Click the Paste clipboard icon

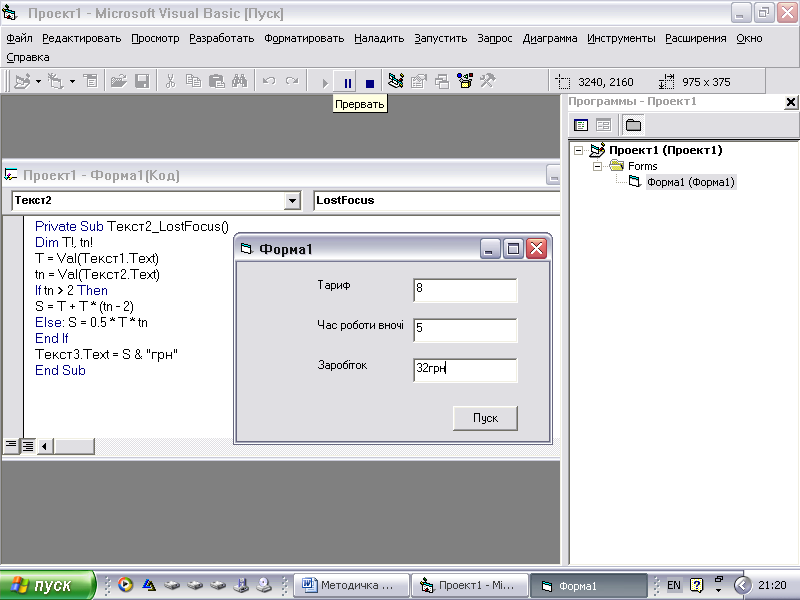[216, 81]
